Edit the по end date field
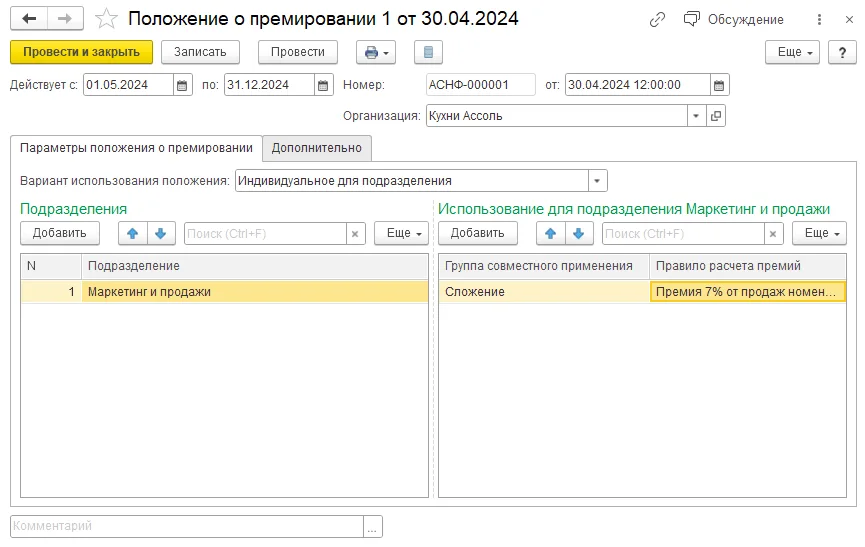Image resolution: width=865 pixels, height=547 pixels. point(269,85)
